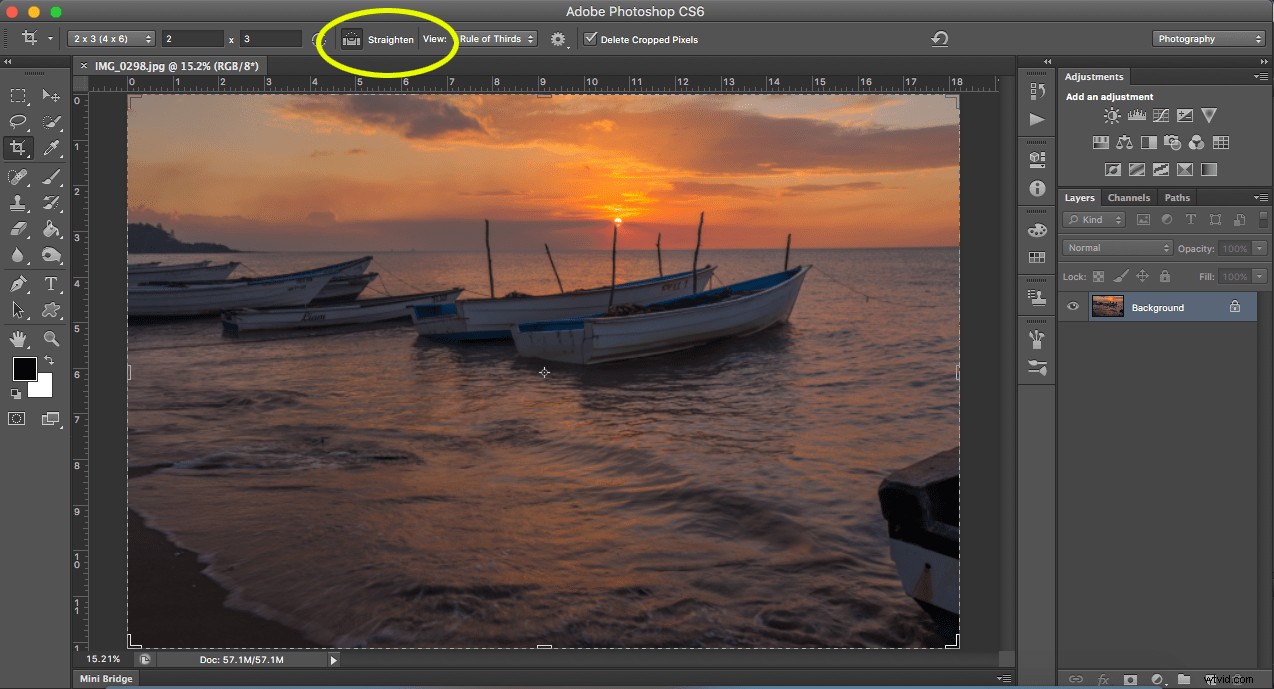Add a Curves adjustment
The height and width of the screenshot is (689, 1274).
(1160, 114)
